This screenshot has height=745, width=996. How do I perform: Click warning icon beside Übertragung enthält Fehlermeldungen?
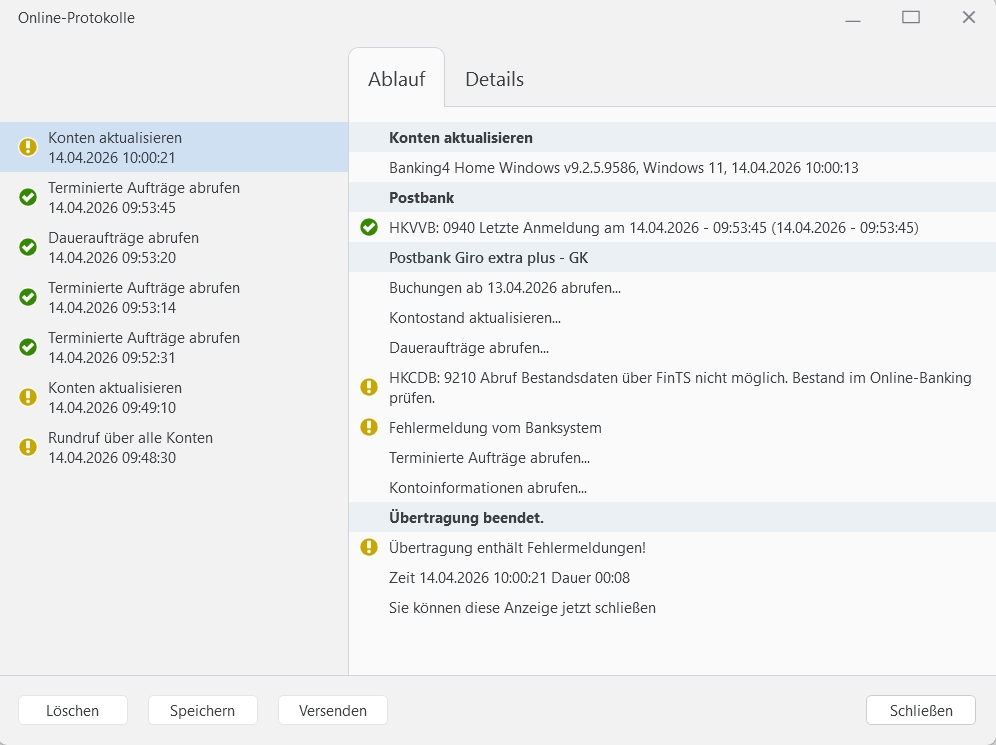pos(369,547)
